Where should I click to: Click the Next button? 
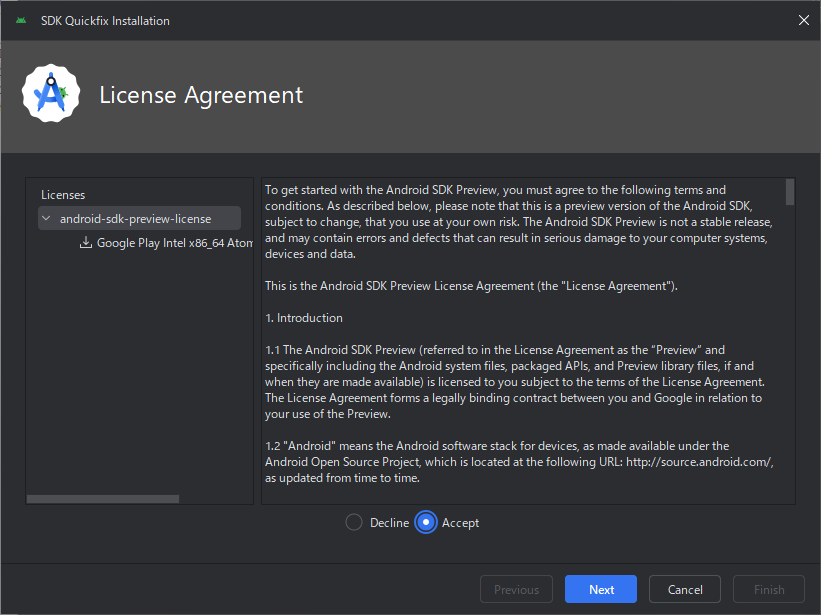tap(601, 589)
